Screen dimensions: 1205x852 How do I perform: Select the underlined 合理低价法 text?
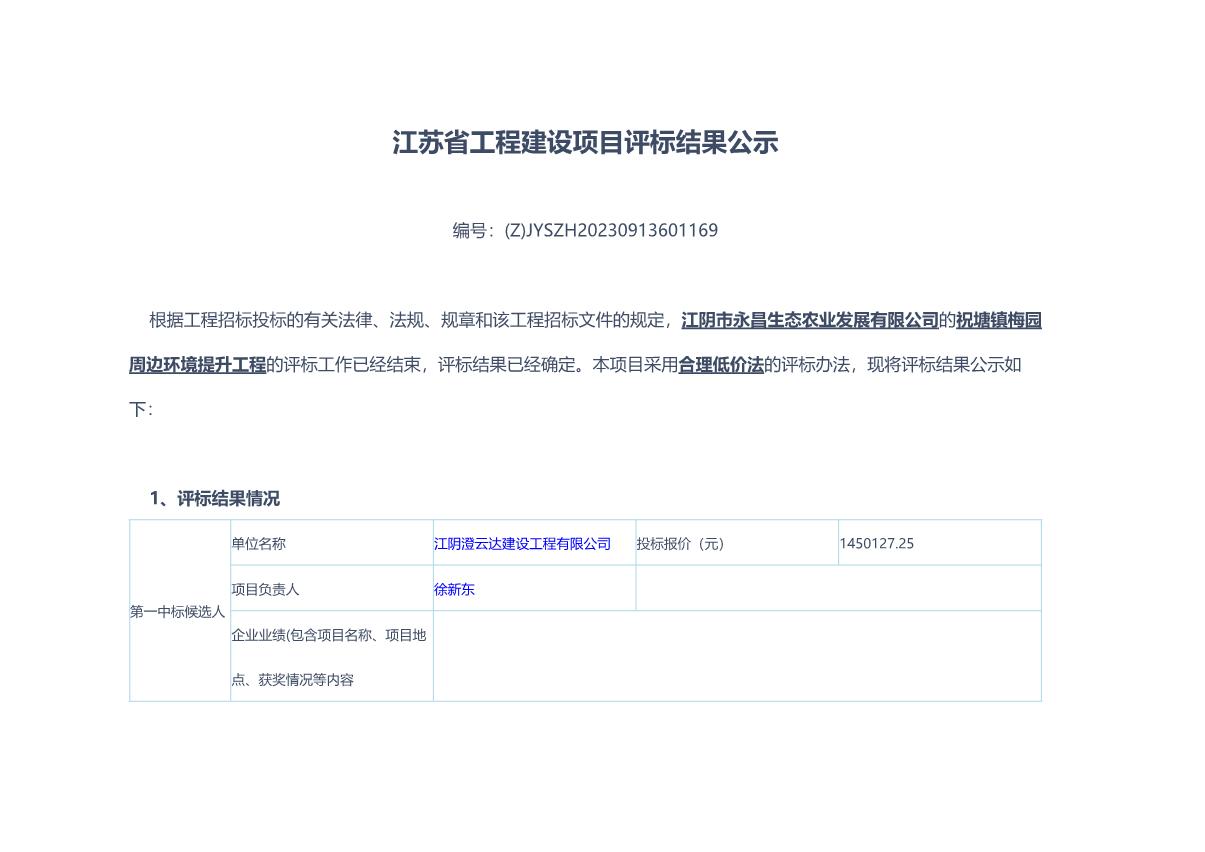coord(721,365)
